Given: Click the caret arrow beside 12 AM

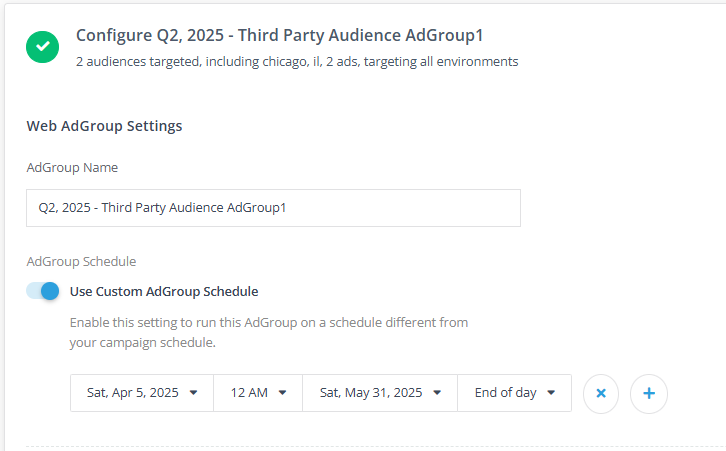Looking at the screenshot, I should click(x=283, y=393).
